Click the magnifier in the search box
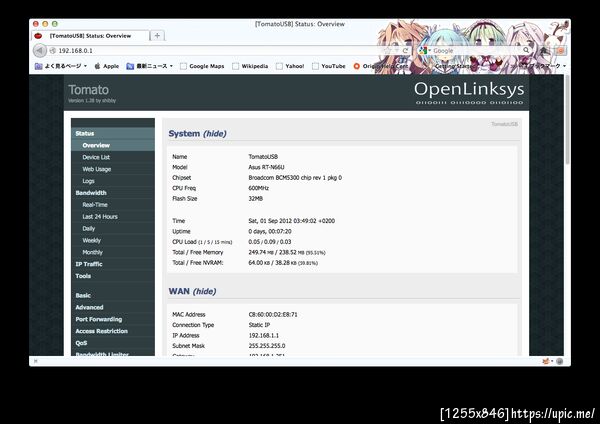 [x=526, y=50]
